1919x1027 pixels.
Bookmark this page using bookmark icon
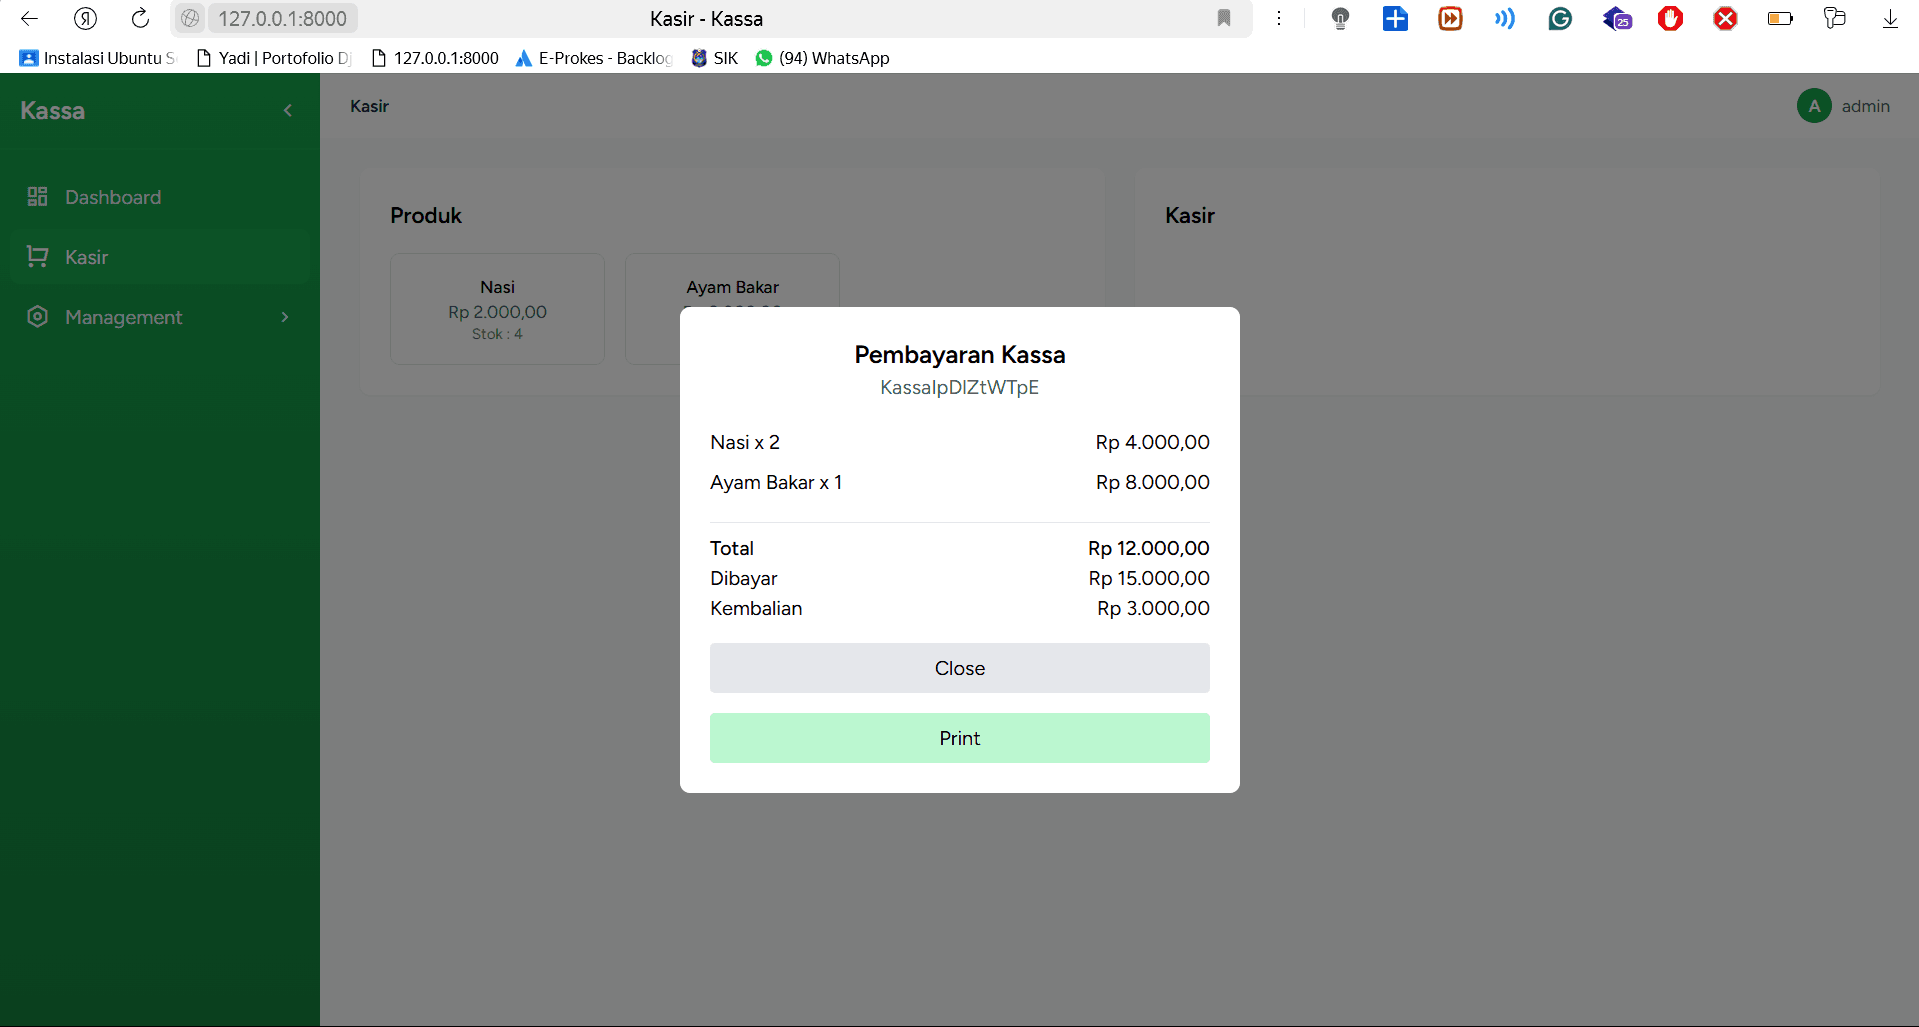pos(1223,18)
